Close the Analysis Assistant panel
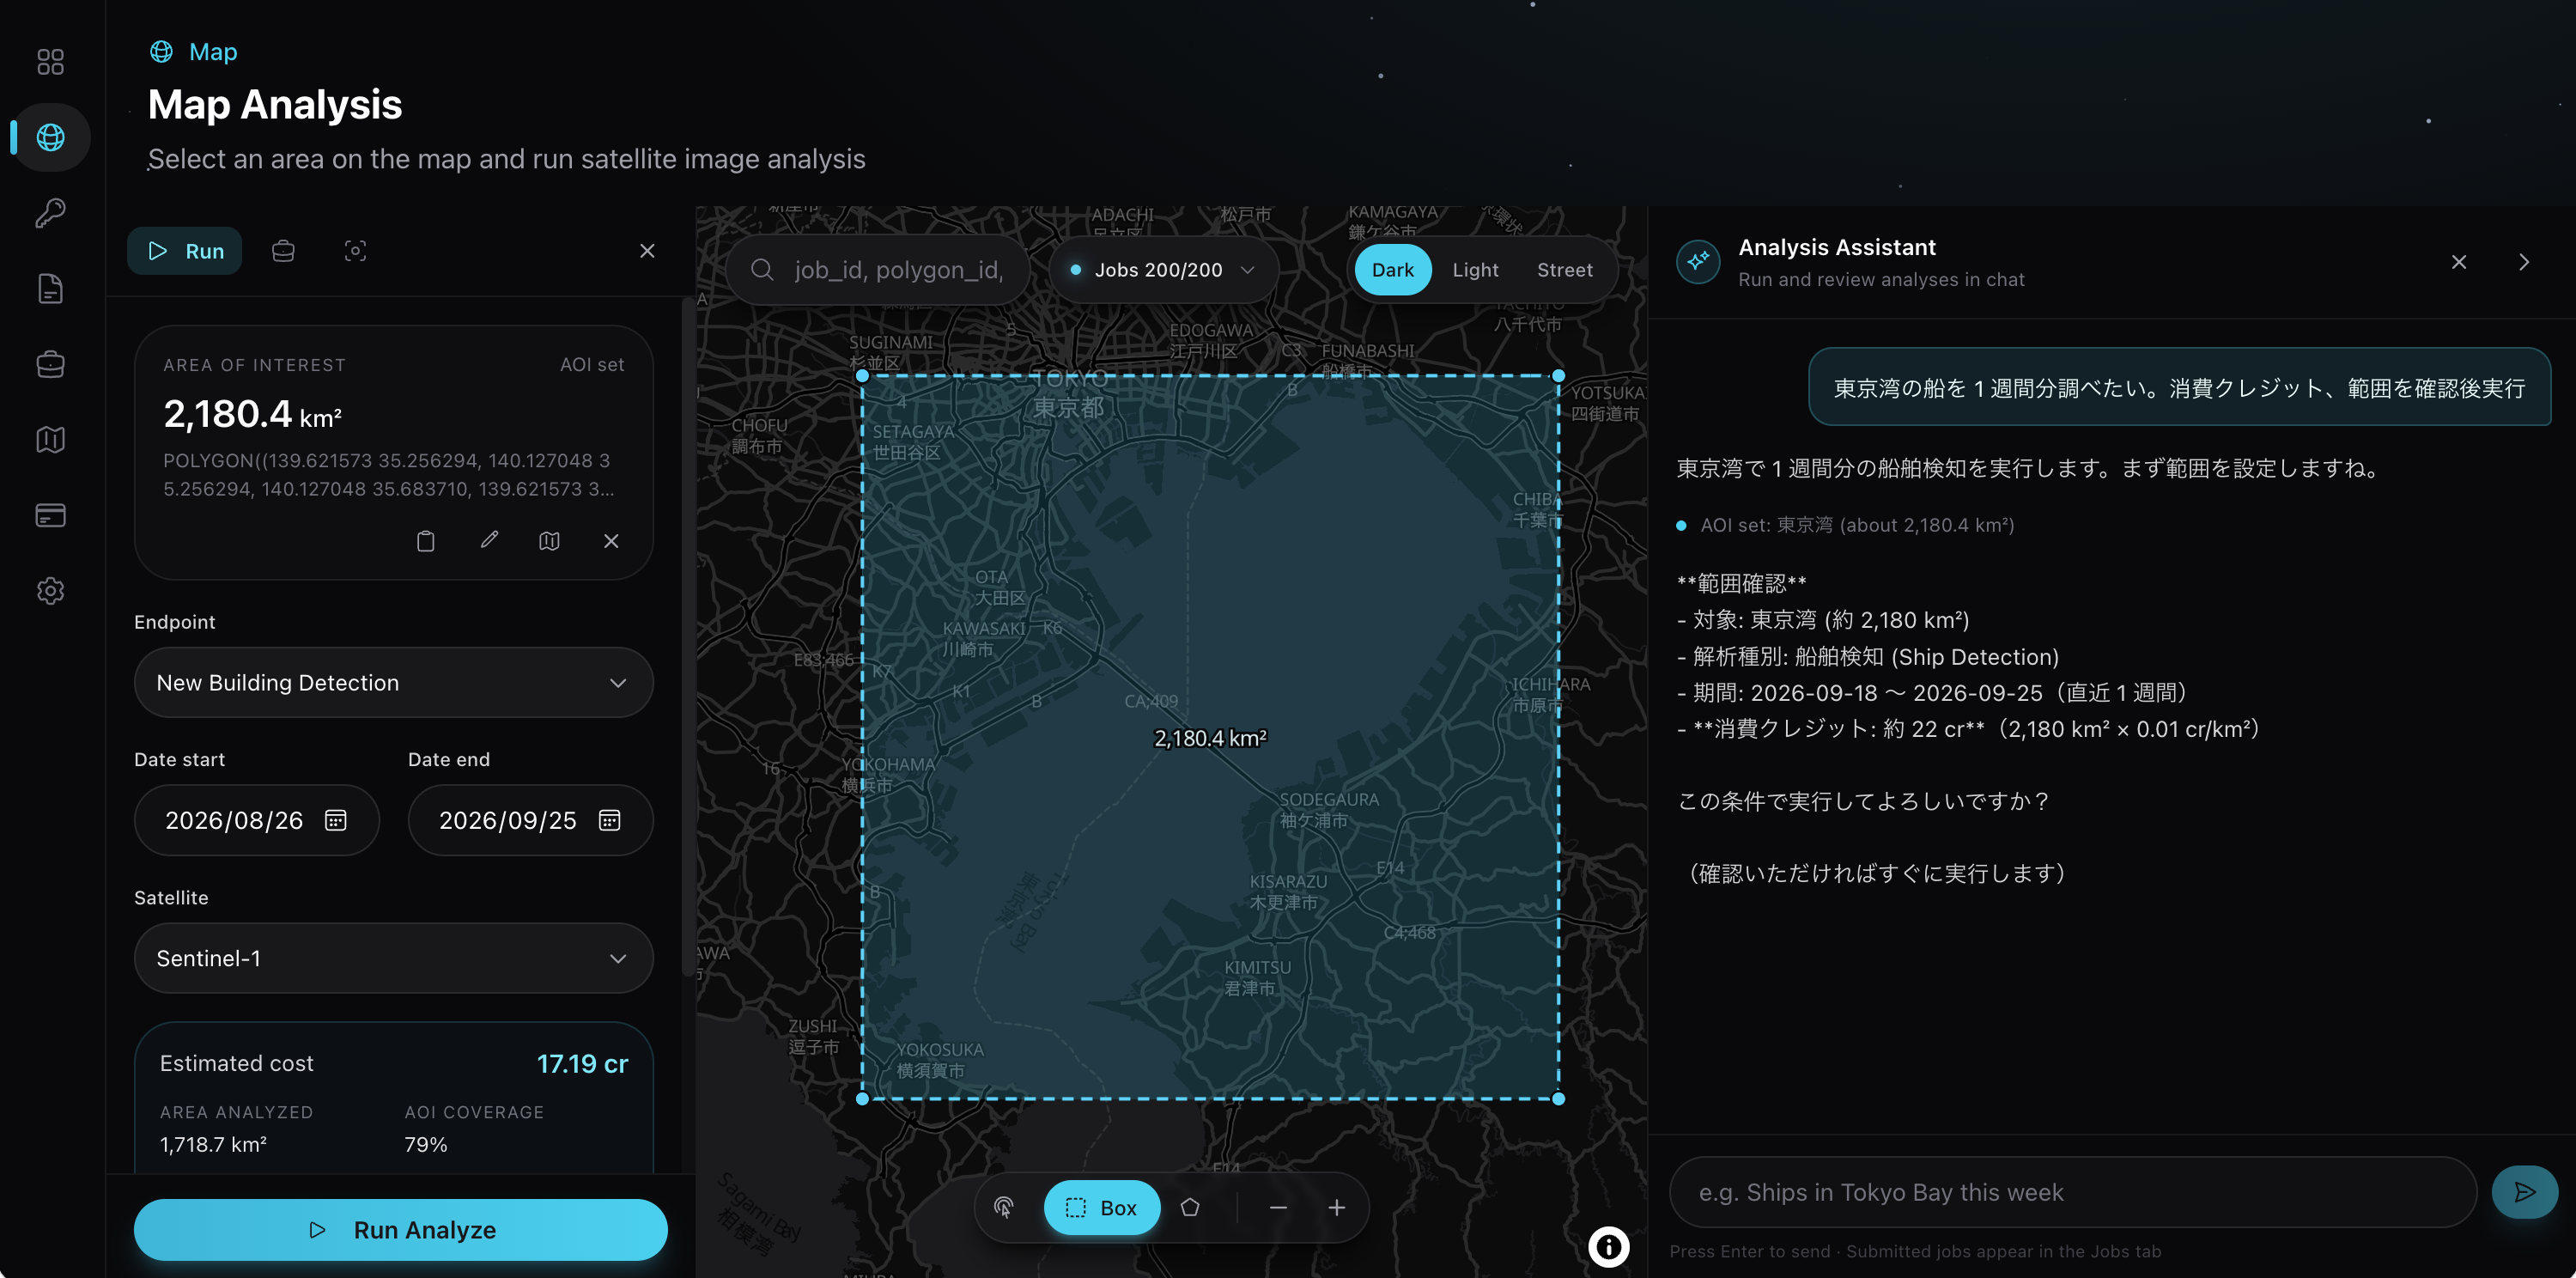Screen dimensions: 2576x1278 [2459, 262]
